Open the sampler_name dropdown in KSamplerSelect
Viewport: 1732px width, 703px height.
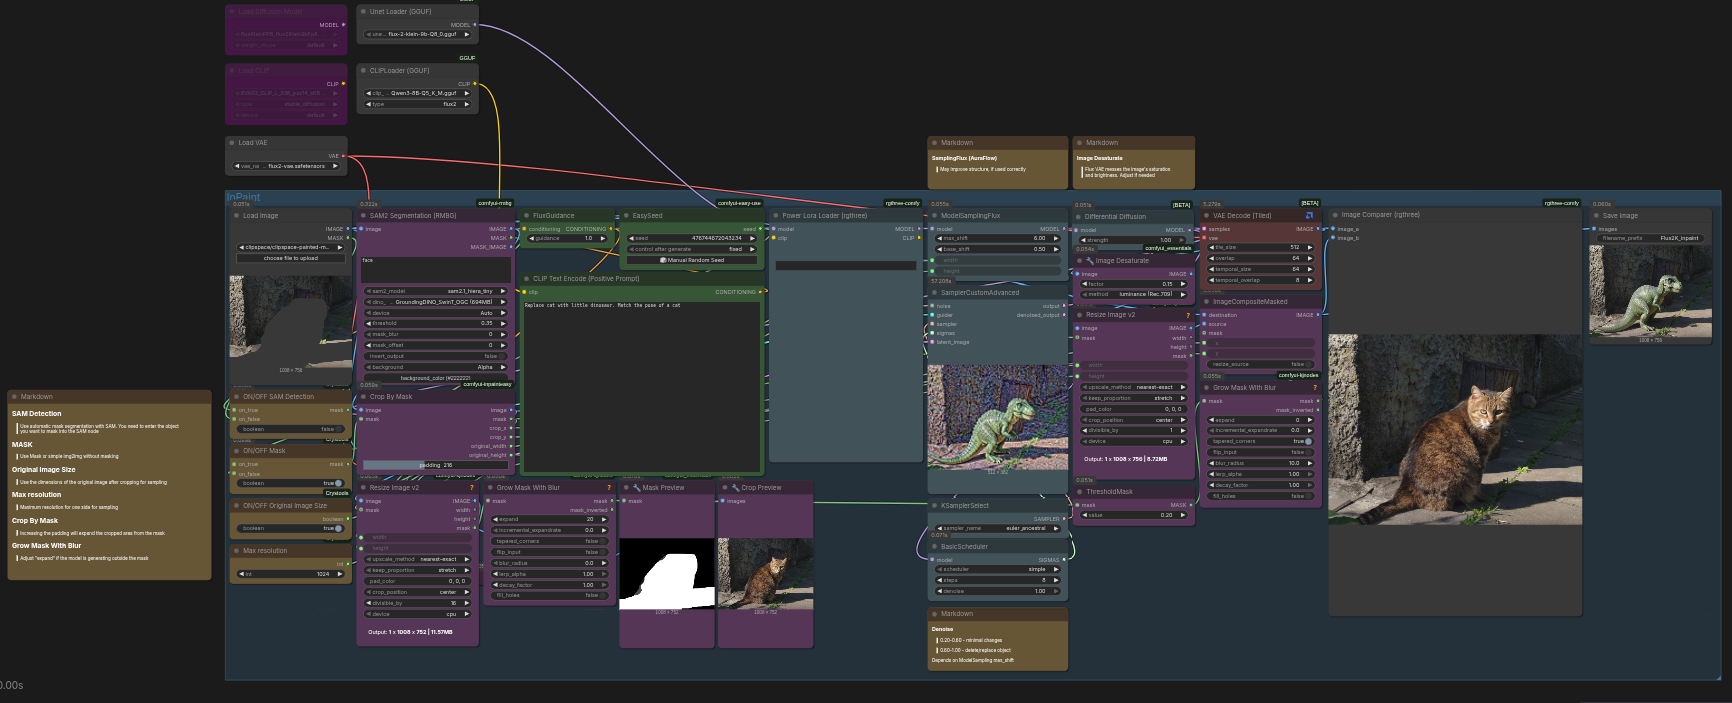tap(997, 528)
